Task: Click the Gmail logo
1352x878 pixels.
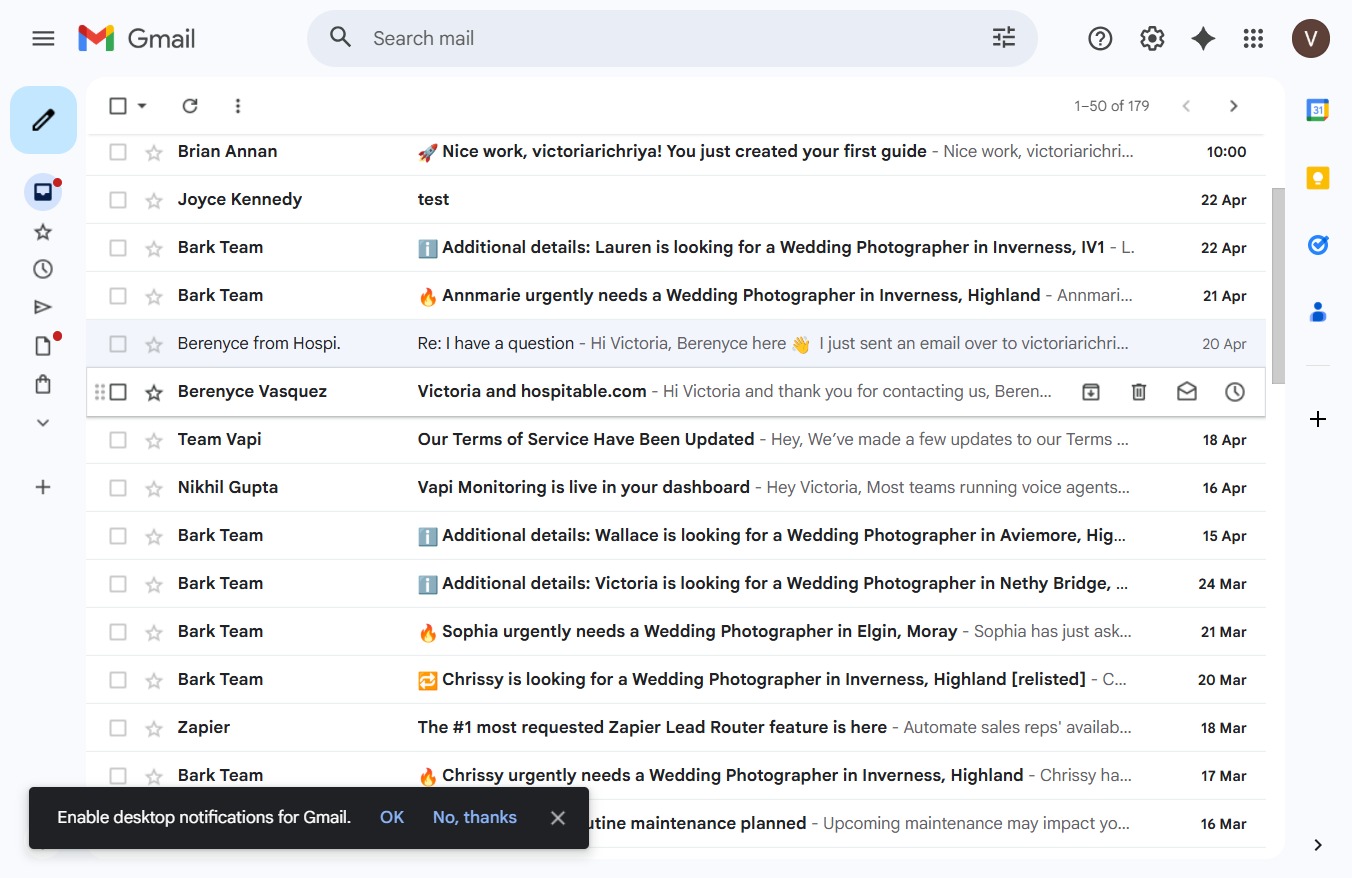Action: click(137, 38)
